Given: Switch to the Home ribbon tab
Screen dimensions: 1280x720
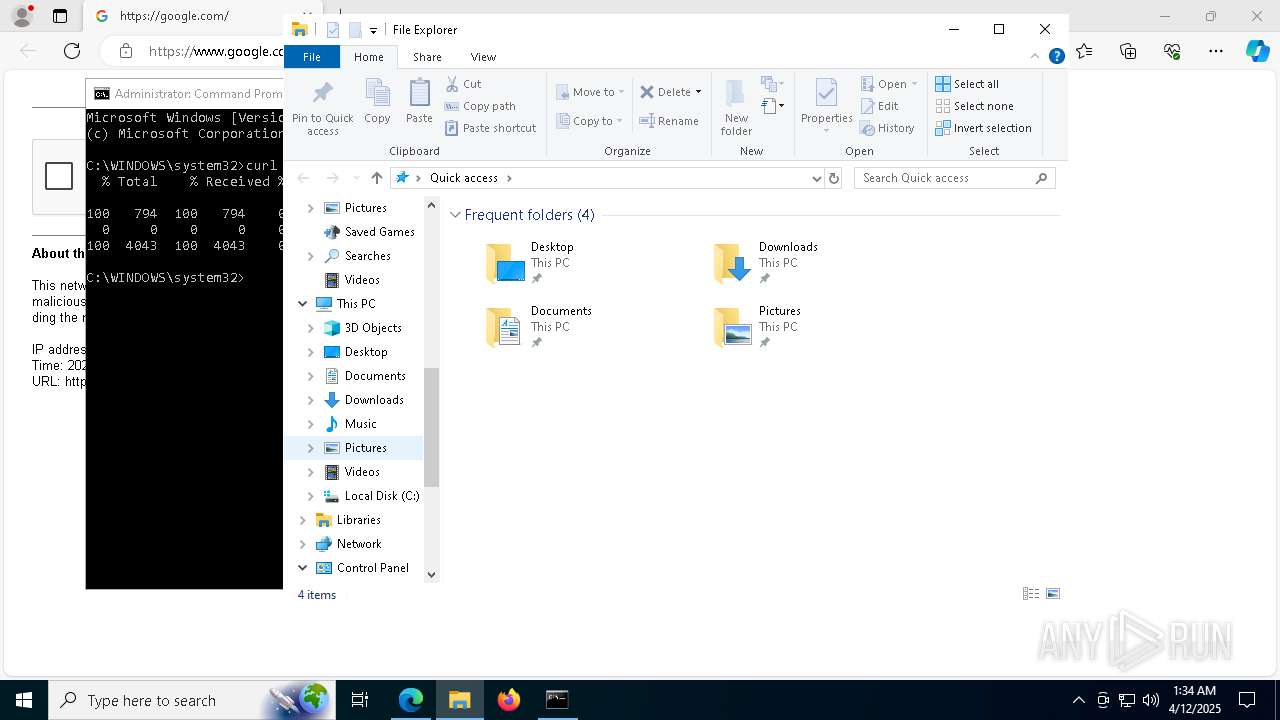Looking at the screenshot, I should (369, 57).
